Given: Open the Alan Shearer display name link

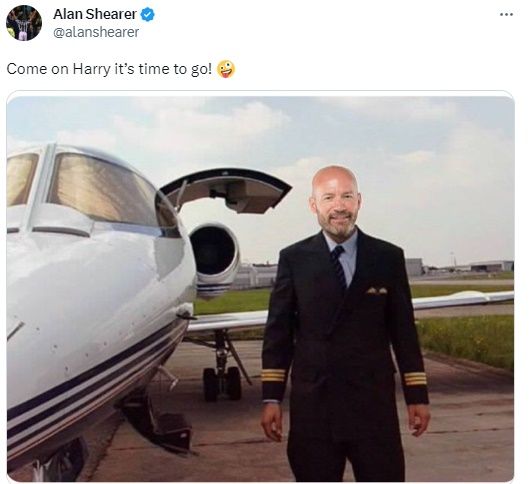Looking at the screenshot, I should click(95, 15).
